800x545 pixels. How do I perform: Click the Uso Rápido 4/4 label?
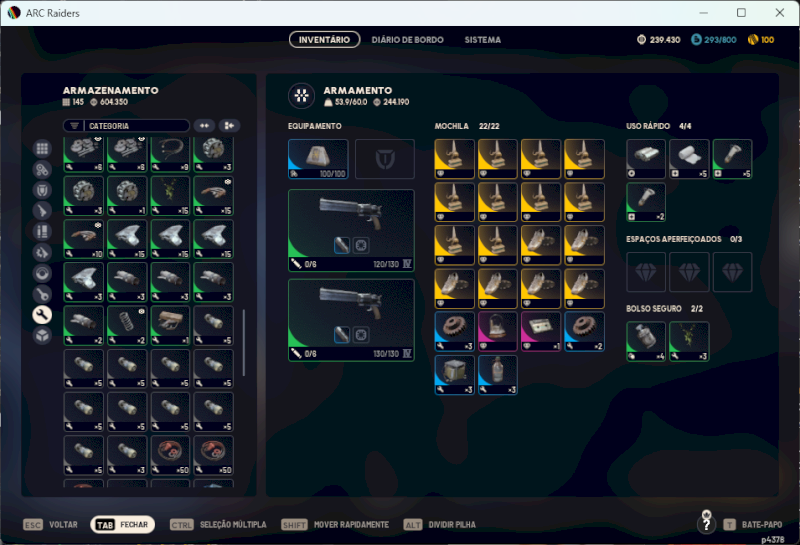coord(659,126)
